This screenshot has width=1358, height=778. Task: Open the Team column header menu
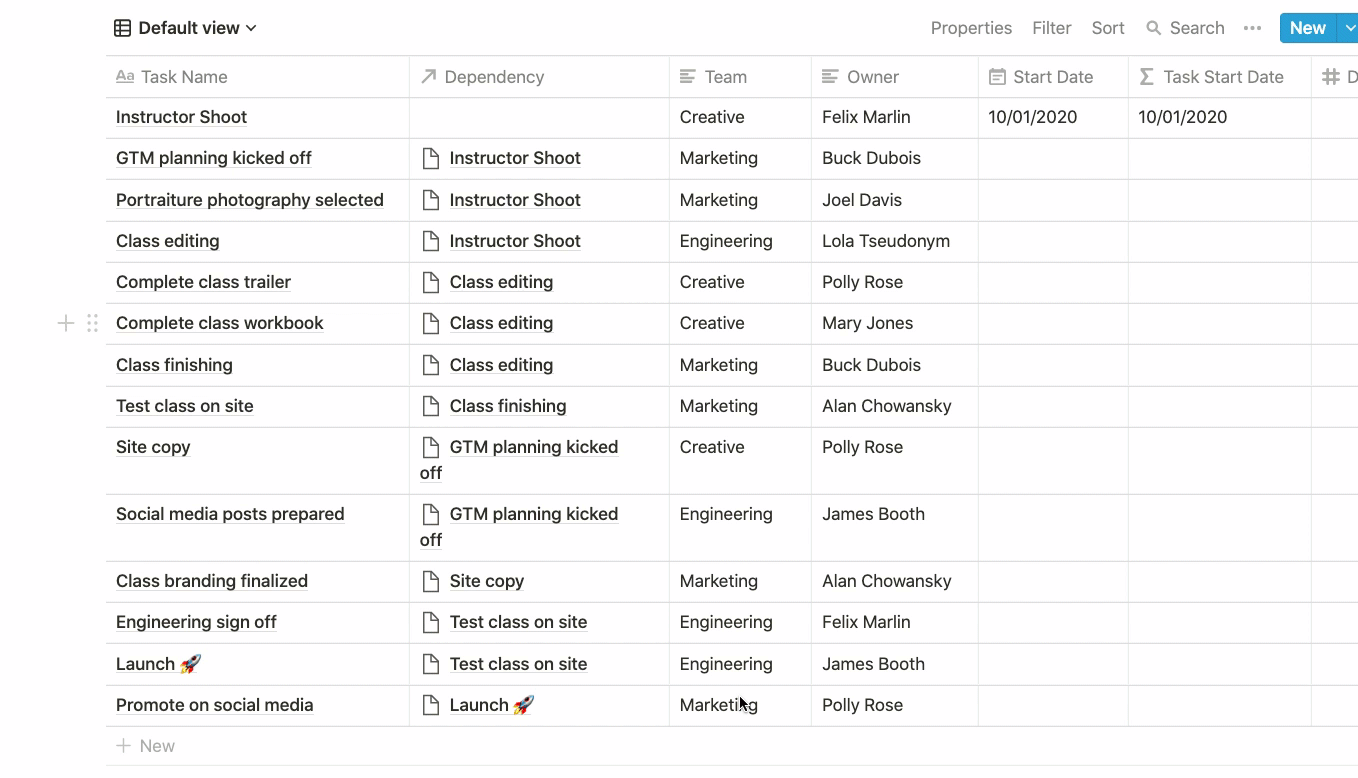coord(725,77)
